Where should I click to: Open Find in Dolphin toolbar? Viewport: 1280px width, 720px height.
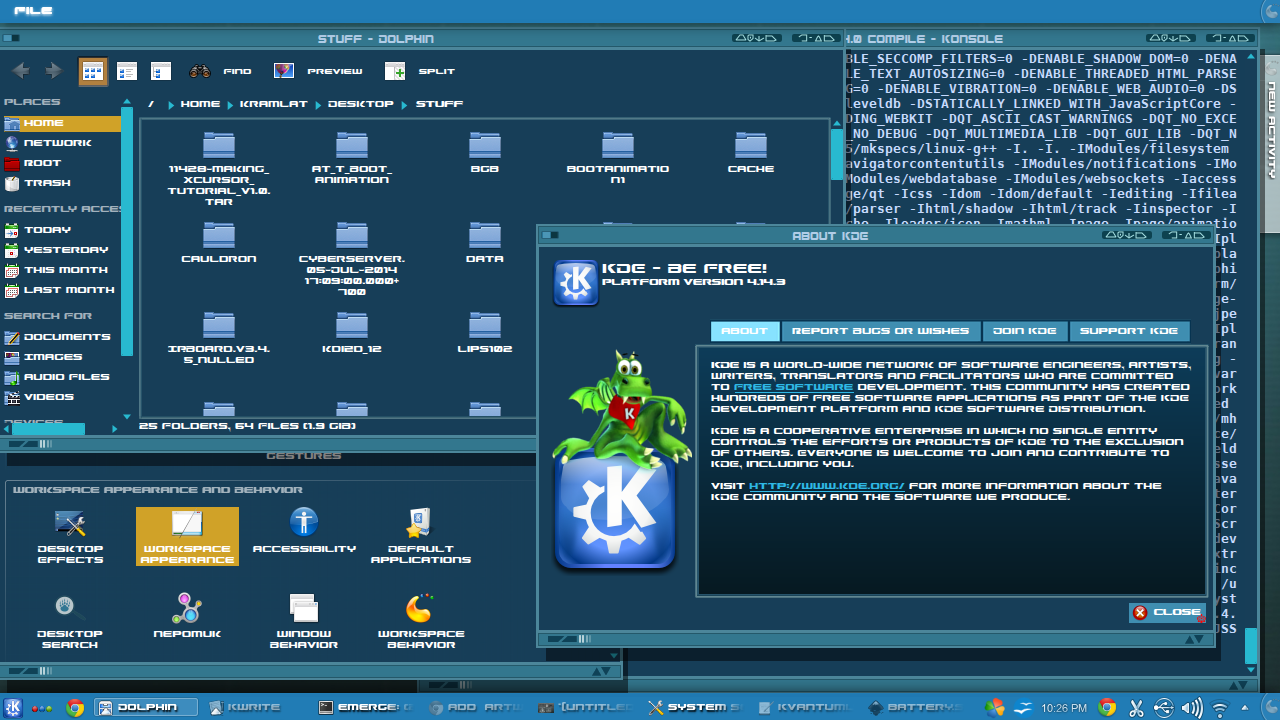[221, 71]
